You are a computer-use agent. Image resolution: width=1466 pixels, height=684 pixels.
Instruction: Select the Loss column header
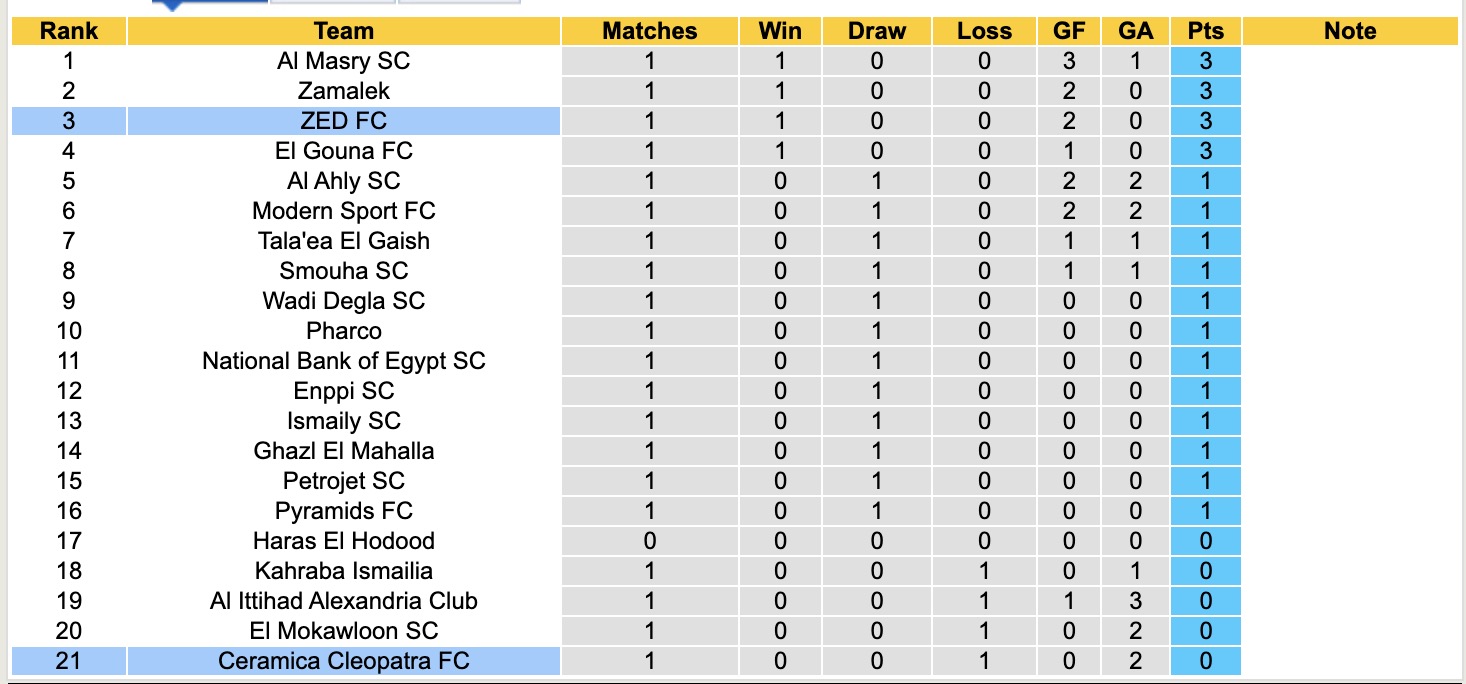coord(984,31)
